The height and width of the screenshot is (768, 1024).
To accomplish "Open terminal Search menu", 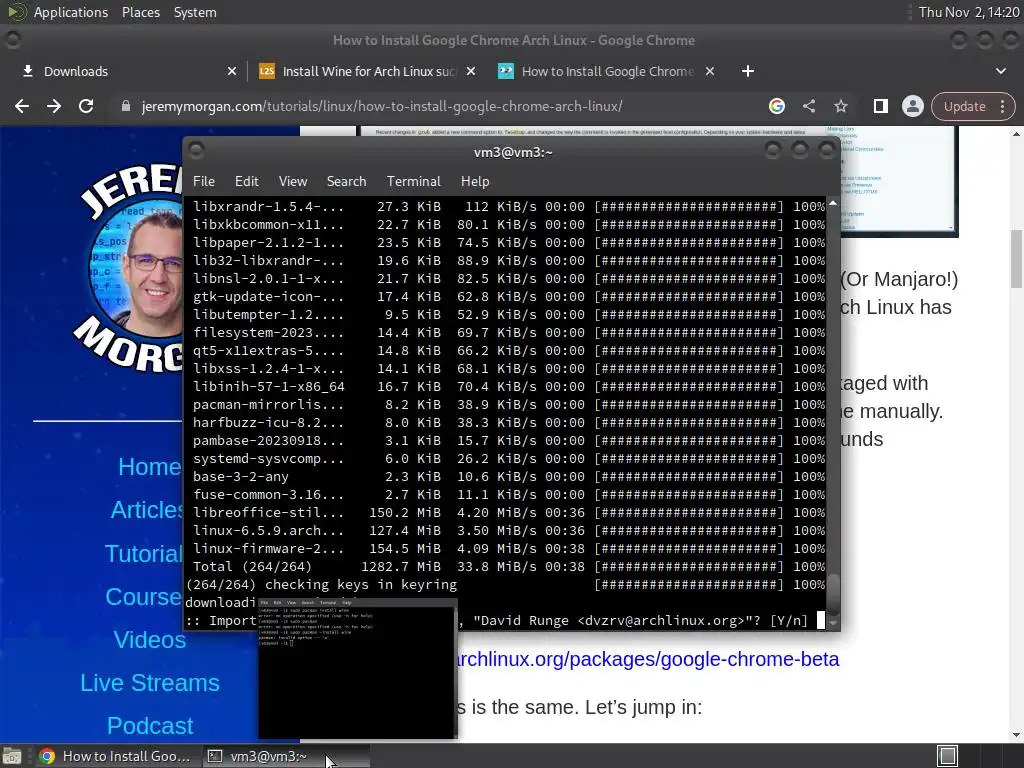I will pos(346,182).
